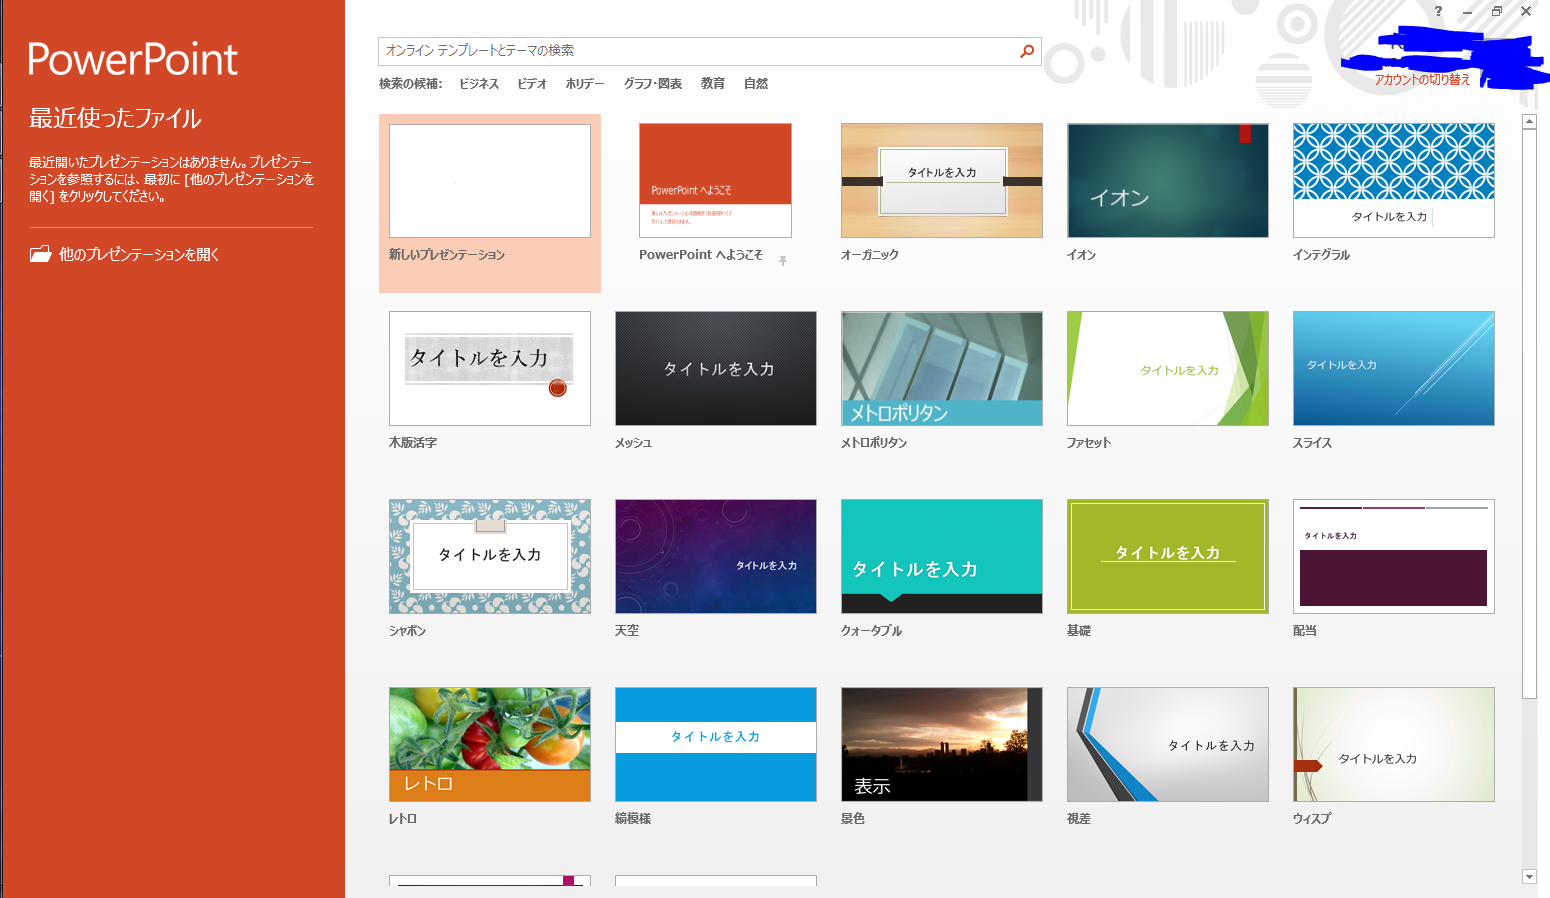Click the template list scrollbar thumb

pyautogui.click(x=1529, y=414)
